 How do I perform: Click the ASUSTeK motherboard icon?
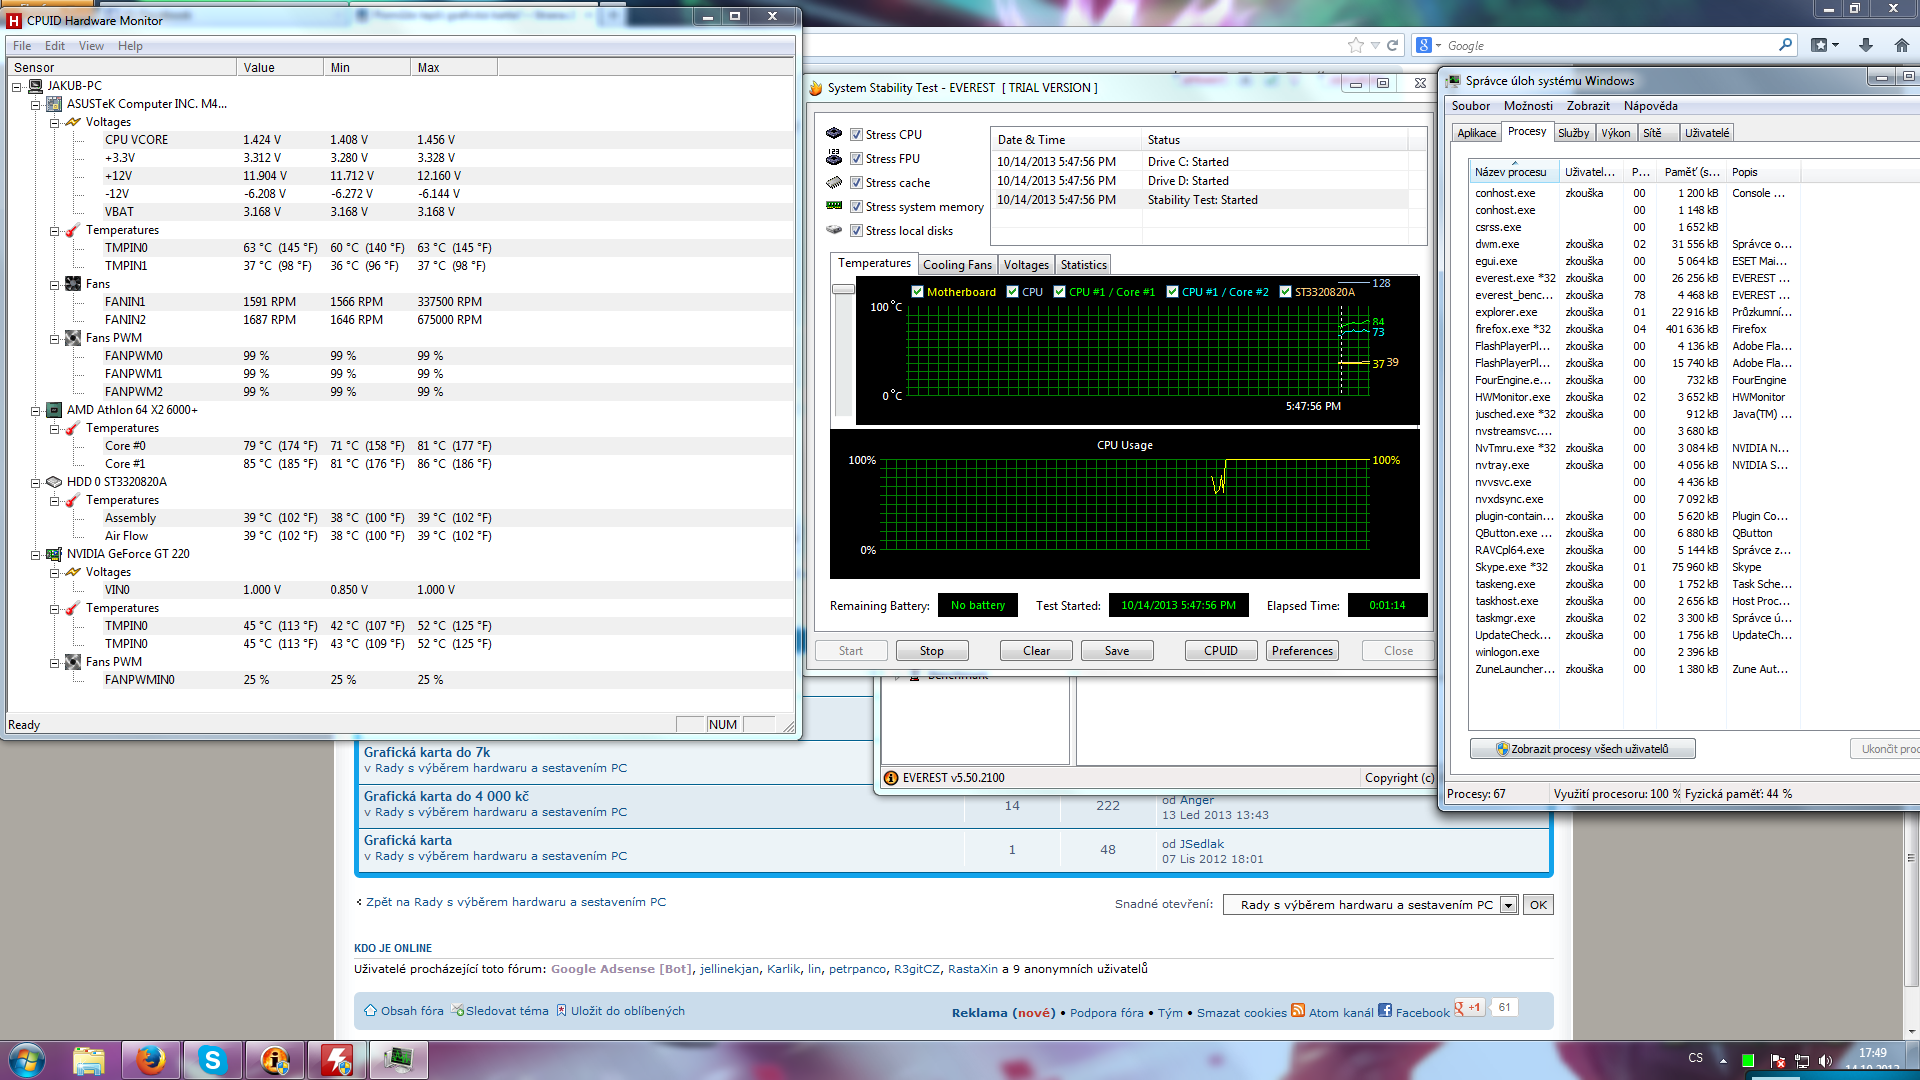click(55, 104)
